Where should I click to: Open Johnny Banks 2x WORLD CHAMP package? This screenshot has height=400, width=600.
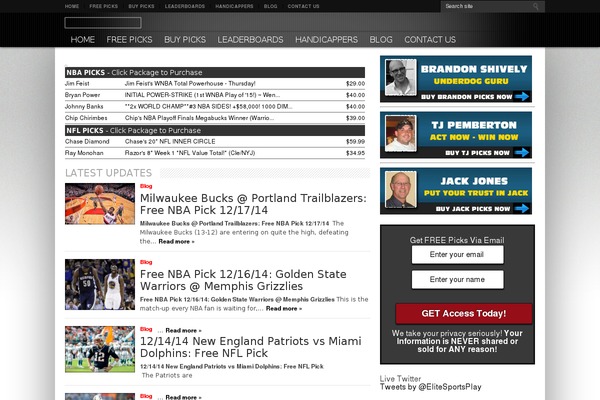point(208,106)
